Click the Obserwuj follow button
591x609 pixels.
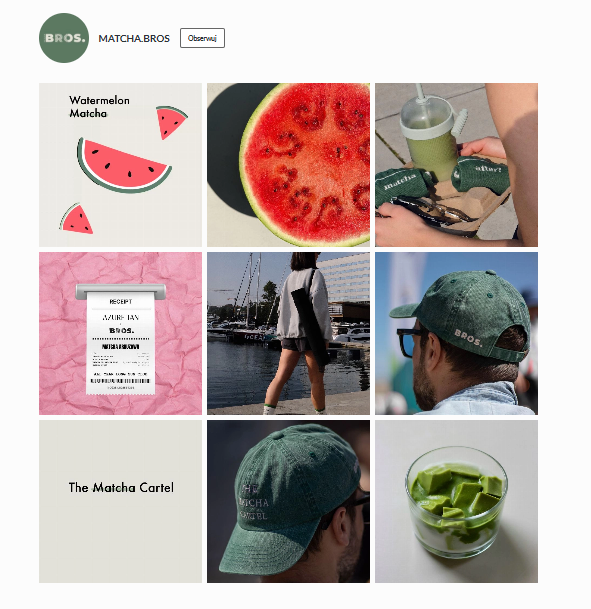pos(202,38)
